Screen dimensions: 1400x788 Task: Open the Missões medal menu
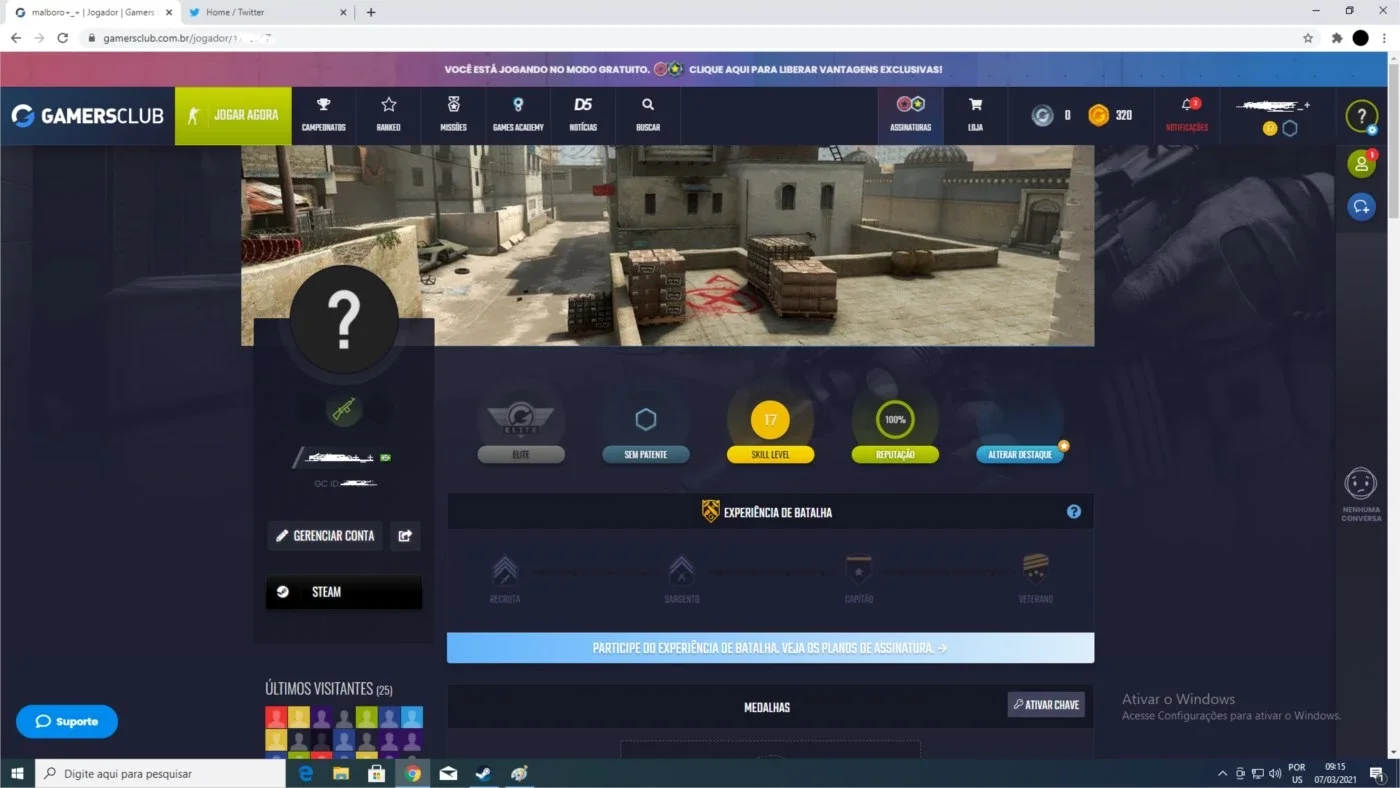click(x=453, y=115)
